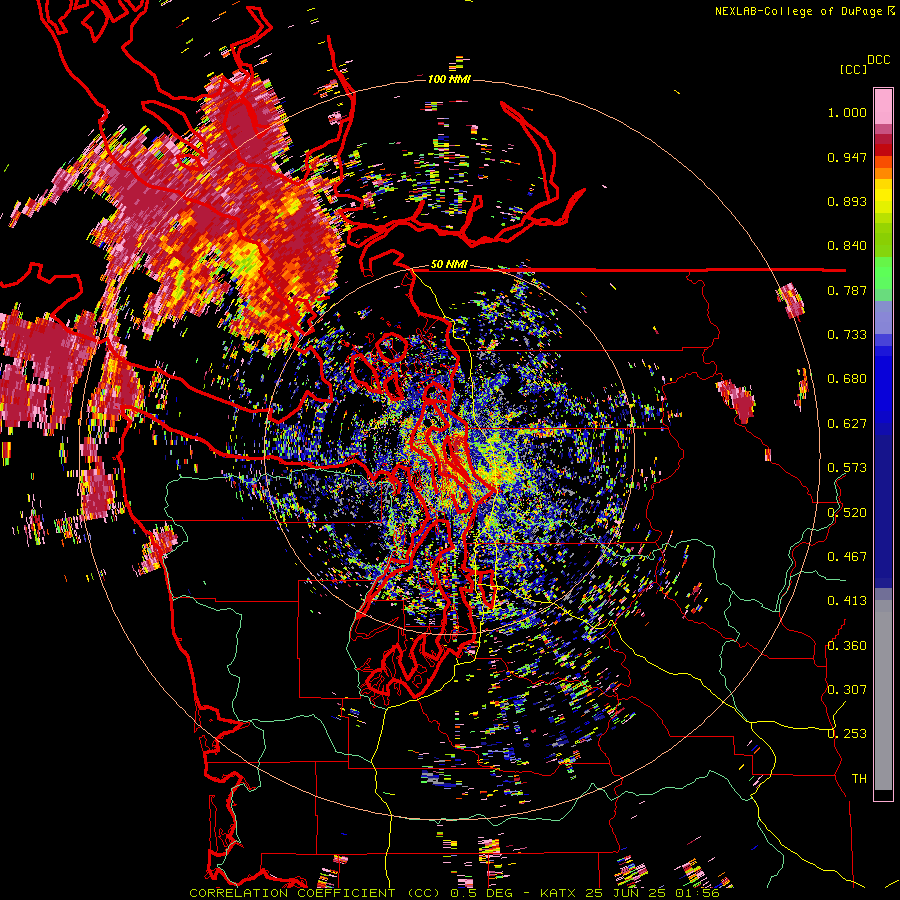Click the 1.000 color scale value
The width and height of the screenshot is (900, 900).
pyautogui.click(x=847, y=112)
